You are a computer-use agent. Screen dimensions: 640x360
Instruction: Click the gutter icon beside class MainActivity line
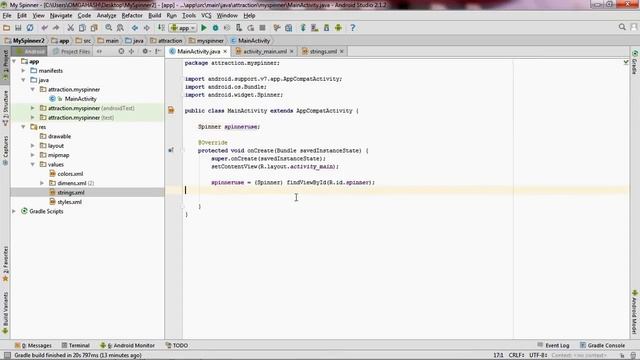click(x=171, y=110)
